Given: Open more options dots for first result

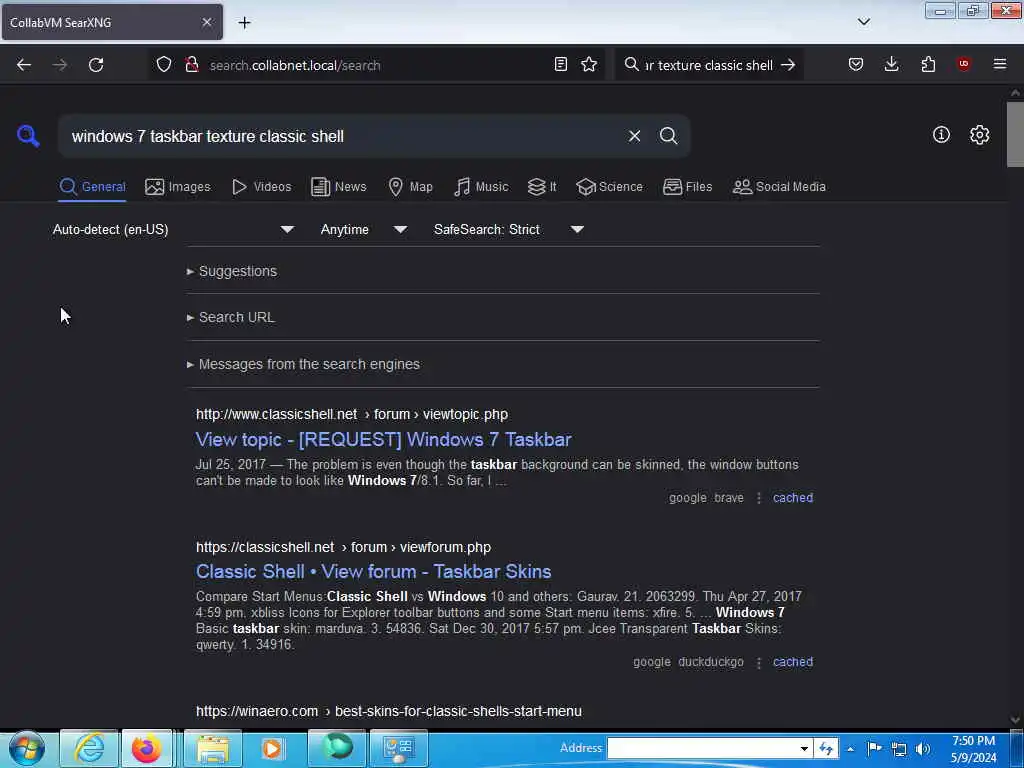Looking at the screenshot, I should pos(758,498).
